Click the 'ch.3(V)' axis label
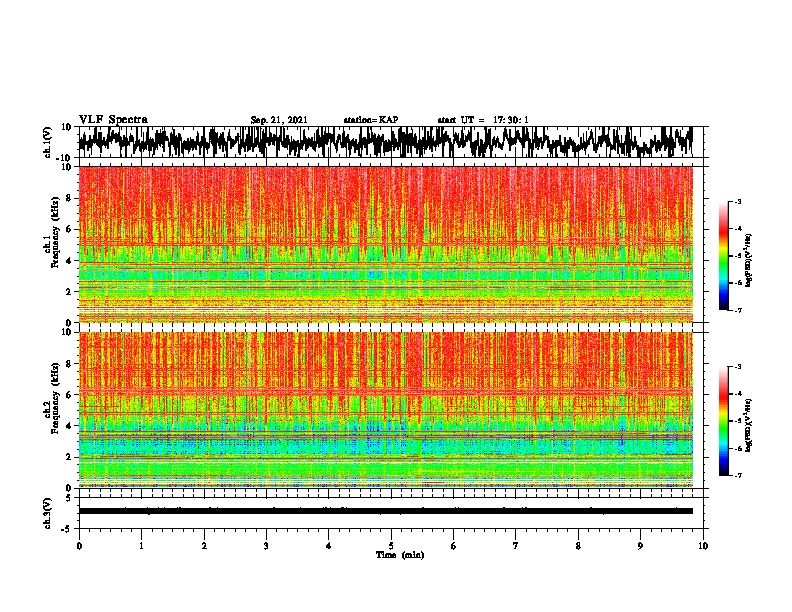Screen dimensions: 792x612 pos(48,513)
